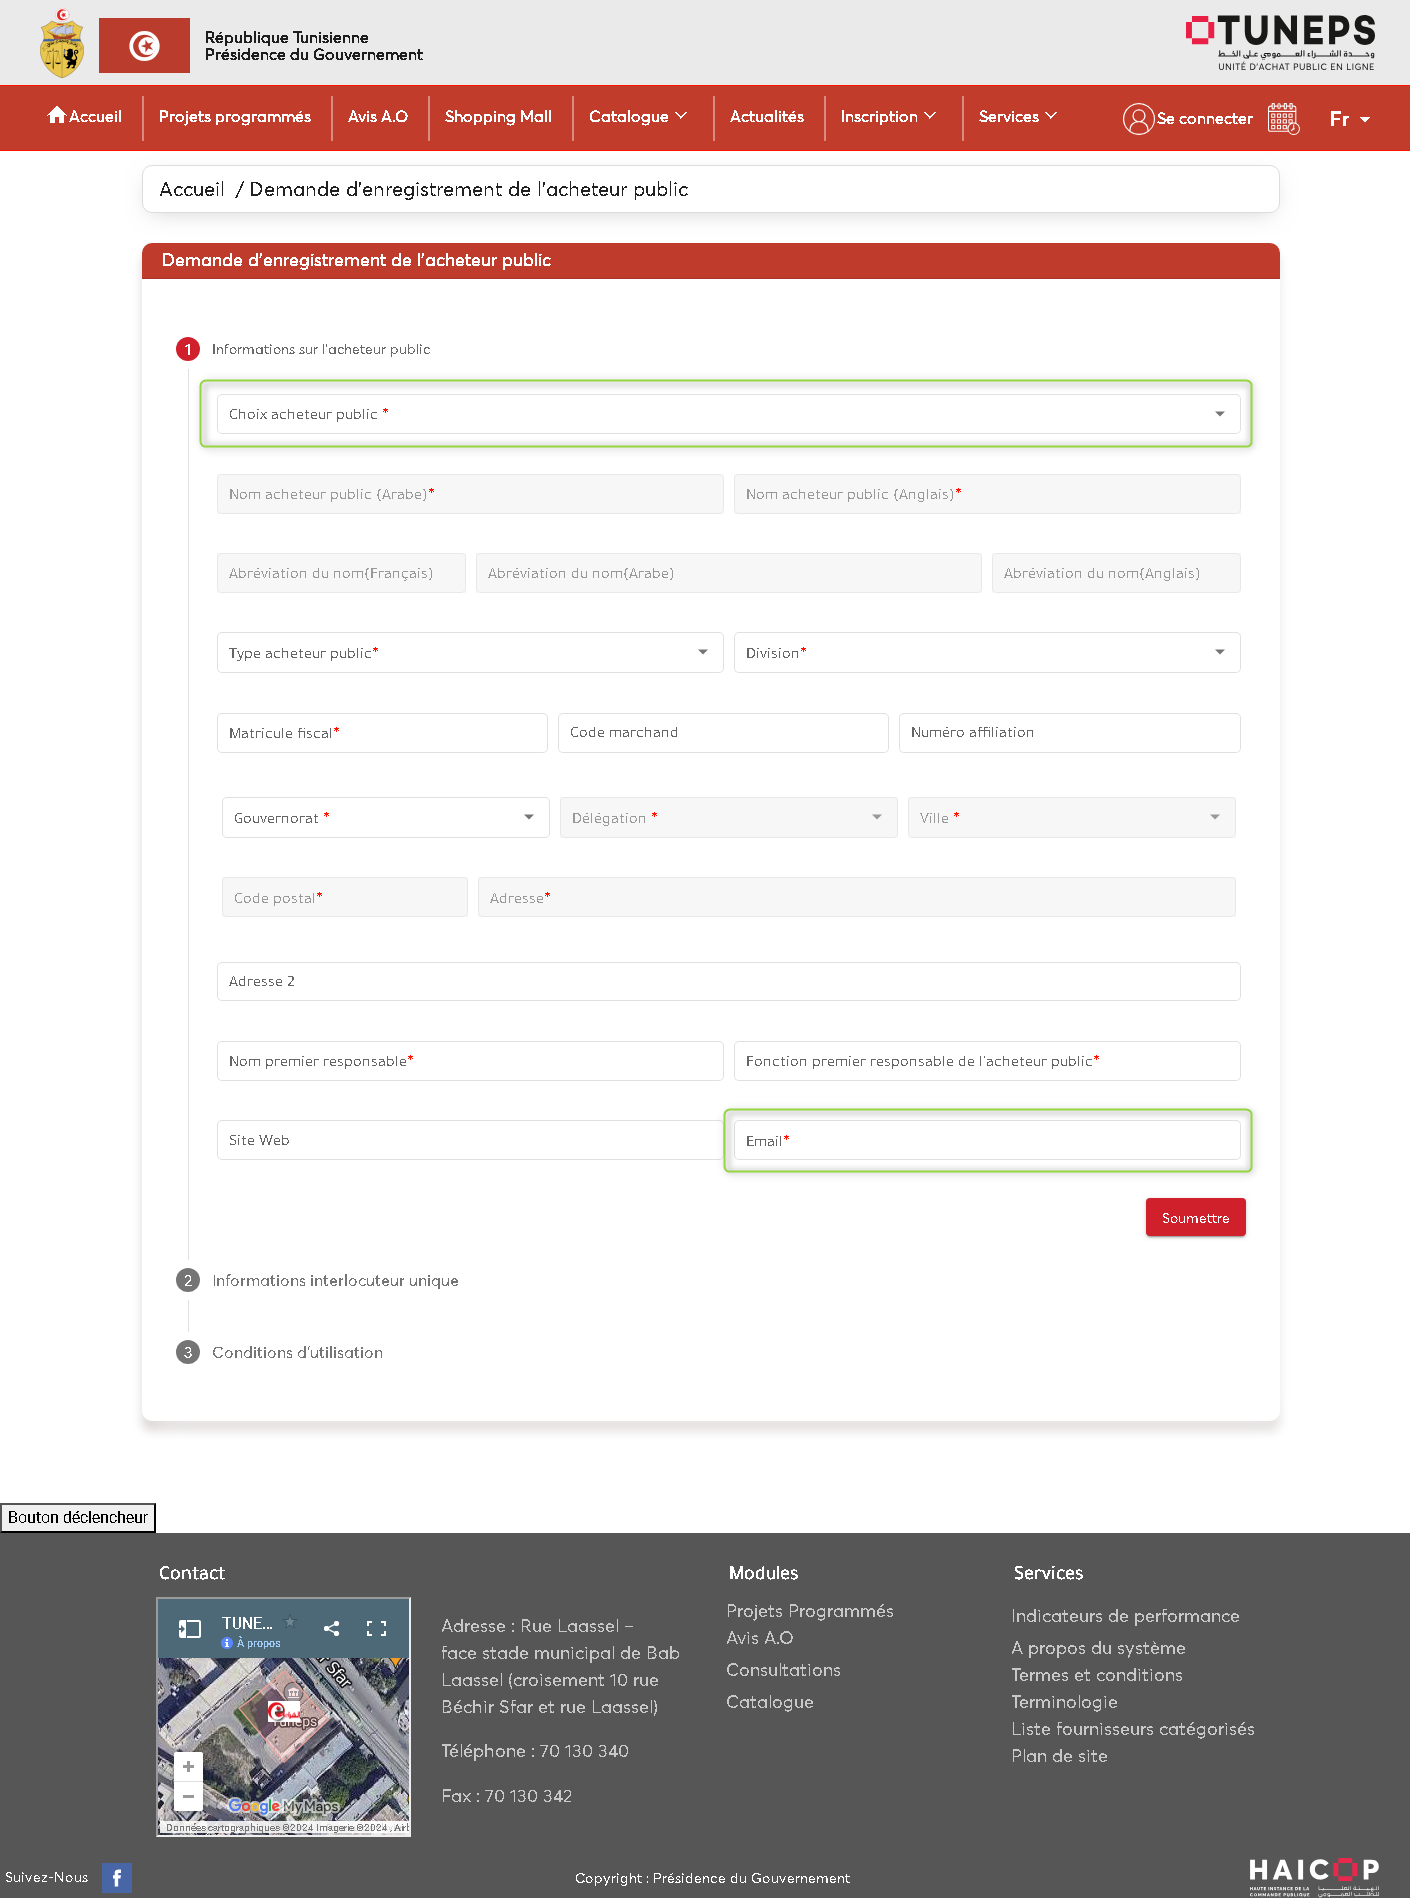The width and height of the screenshot is (1410, 1898).
Task: Star the TUNEPS map as favorite
Action: point(290,1622)
